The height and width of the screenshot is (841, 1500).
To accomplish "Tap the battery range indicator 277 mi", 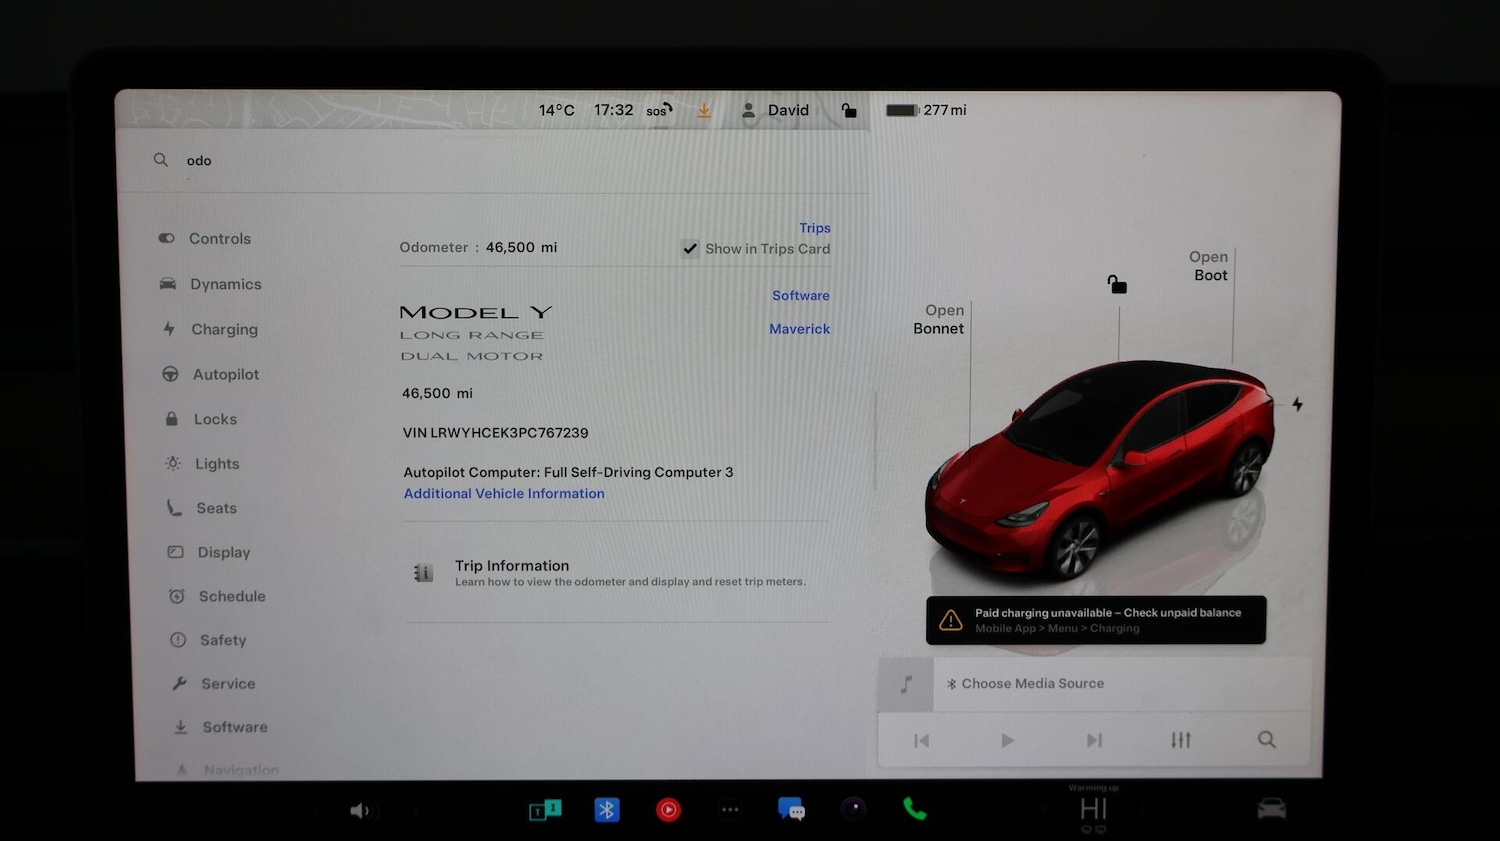I will [x=926, y=110].
